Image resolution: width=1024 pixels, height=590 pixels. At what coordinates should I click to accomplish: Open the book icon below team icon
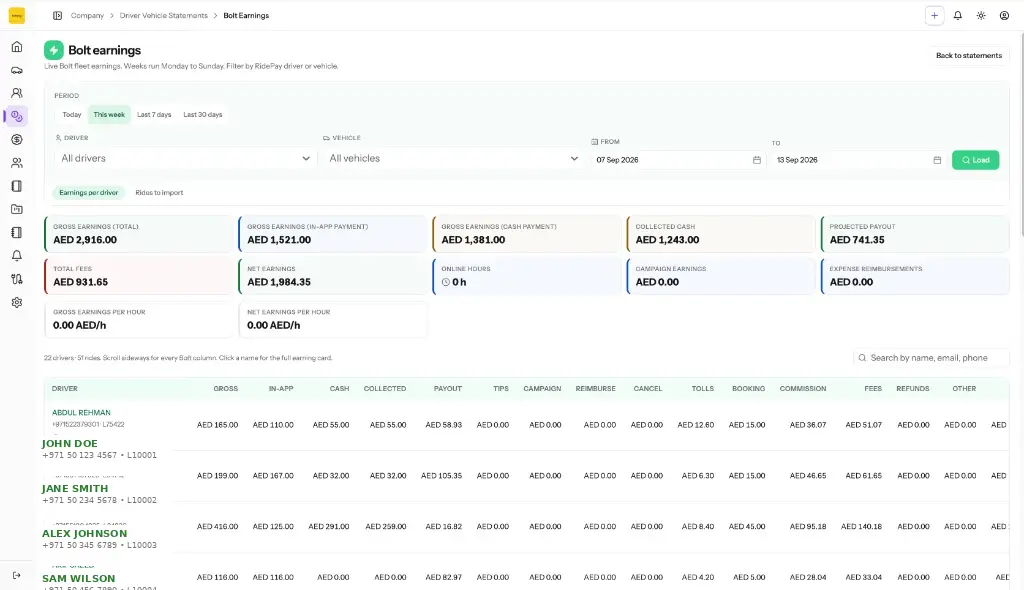[x=17, y=186]
